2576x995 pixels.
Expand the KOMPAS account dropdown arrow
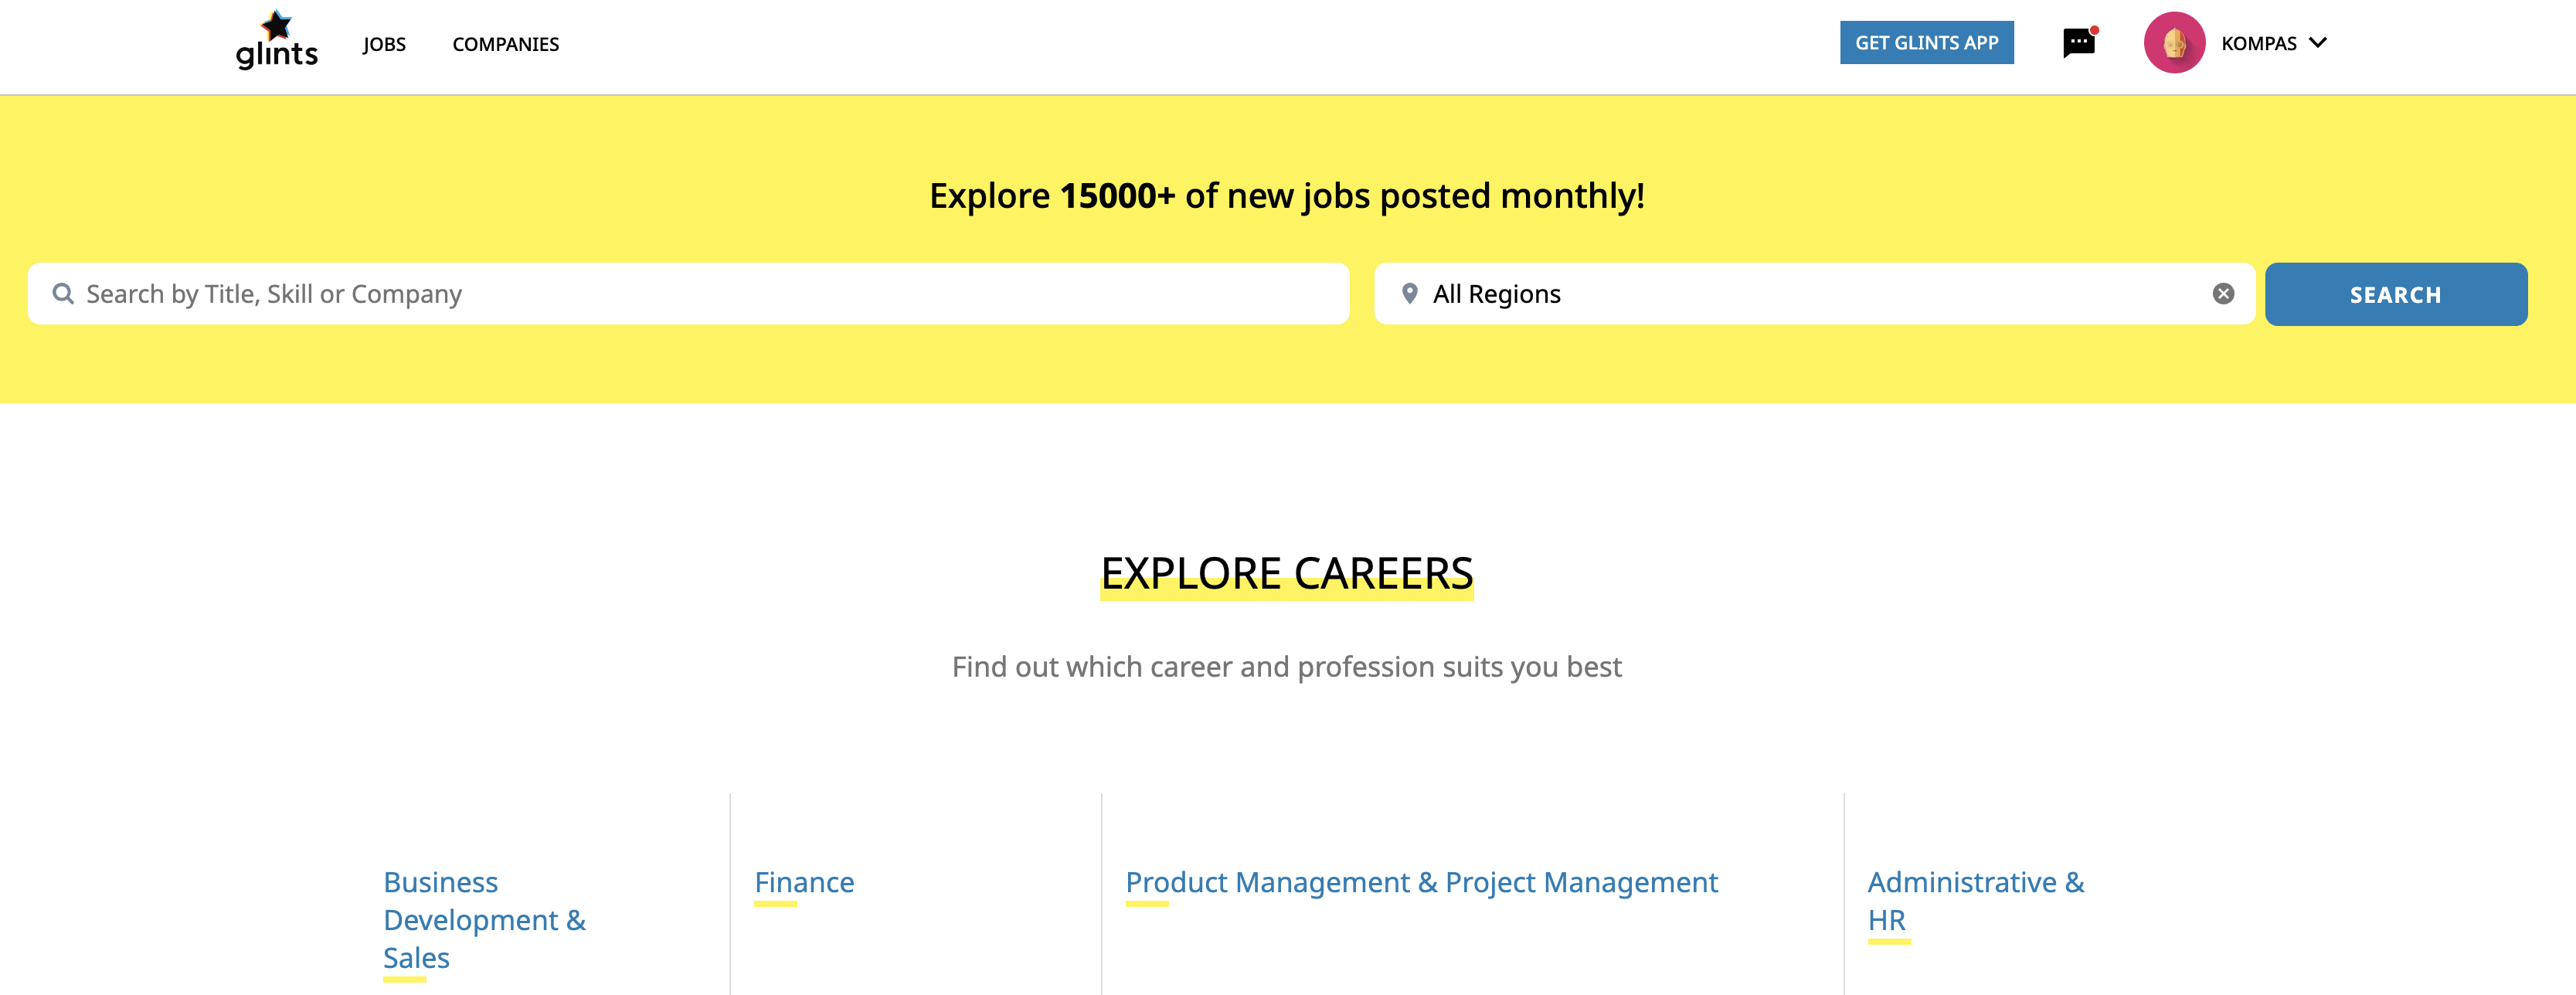2318,43
